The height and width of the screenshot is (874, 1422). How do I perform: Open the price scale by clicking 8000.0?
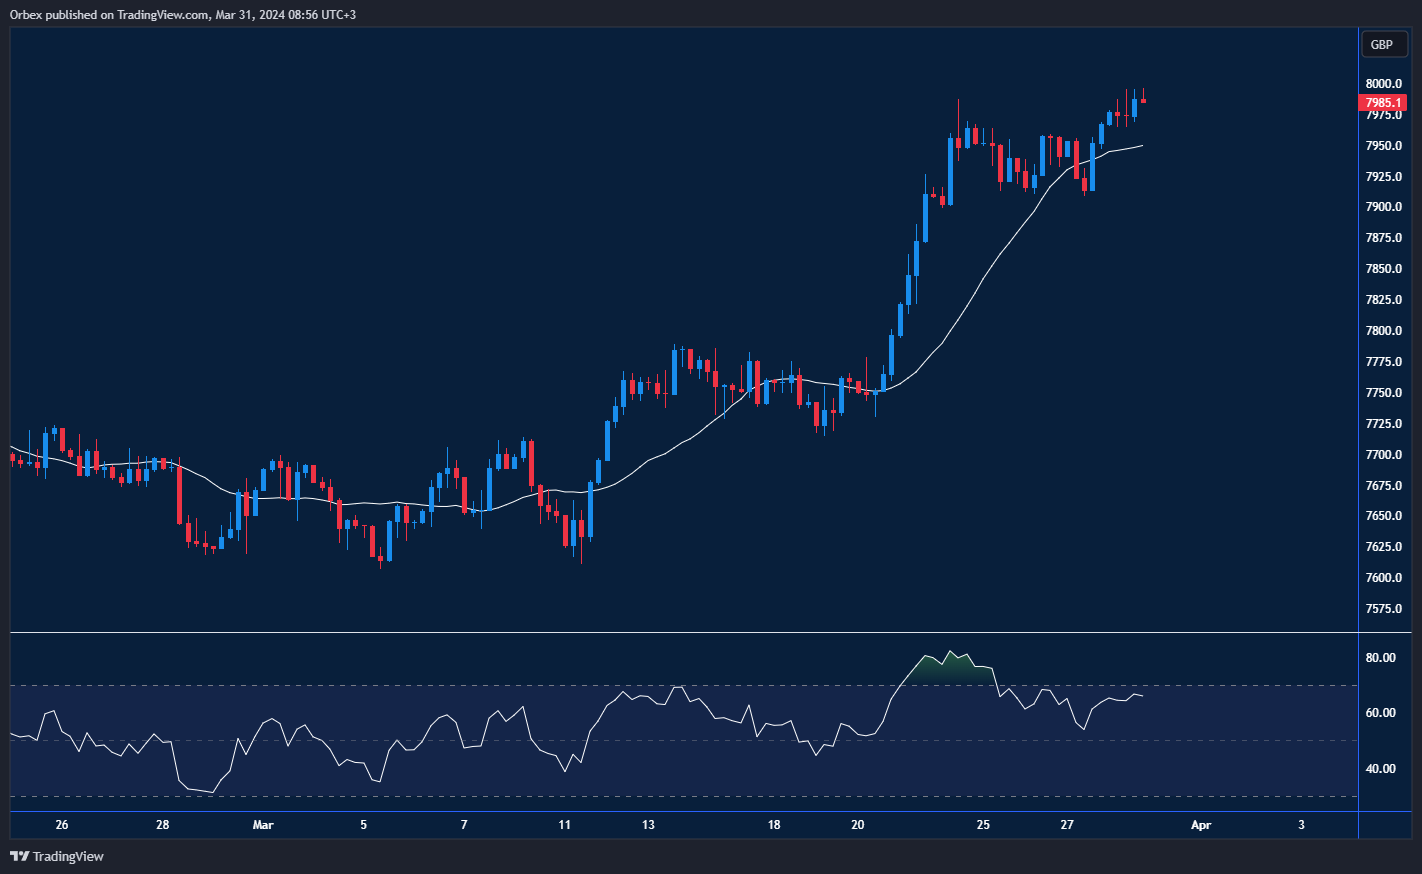pyautogui.click(x=1381, y=84)
